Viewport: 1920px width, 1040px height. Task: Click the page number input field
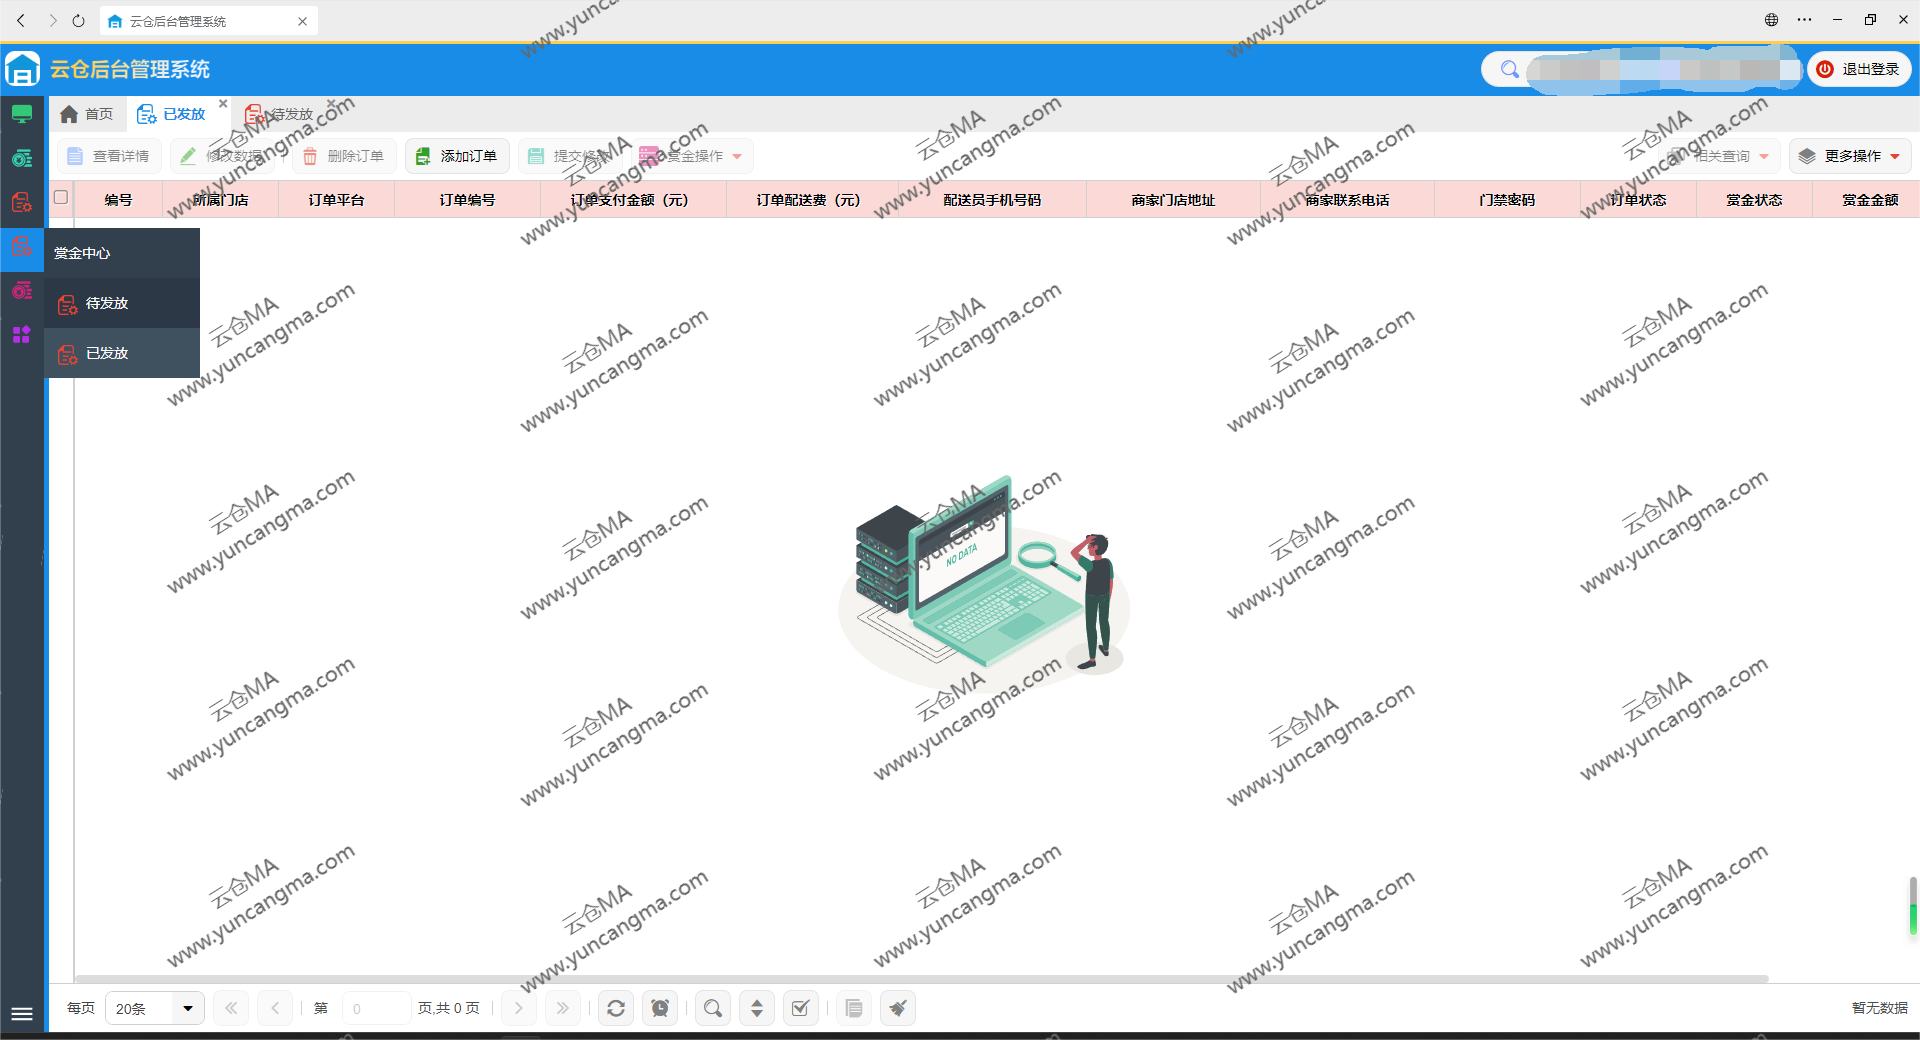tap(376, 1008)
